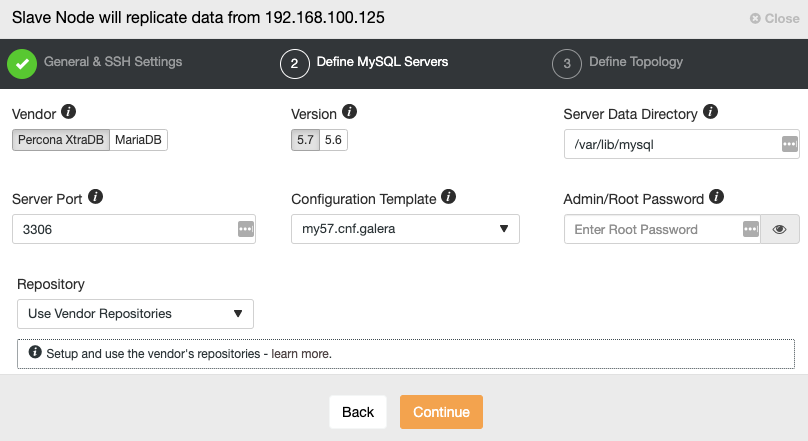Screen dimensions: 808x441
Task: Open the Define Topology step
Action: coord(617,63)
